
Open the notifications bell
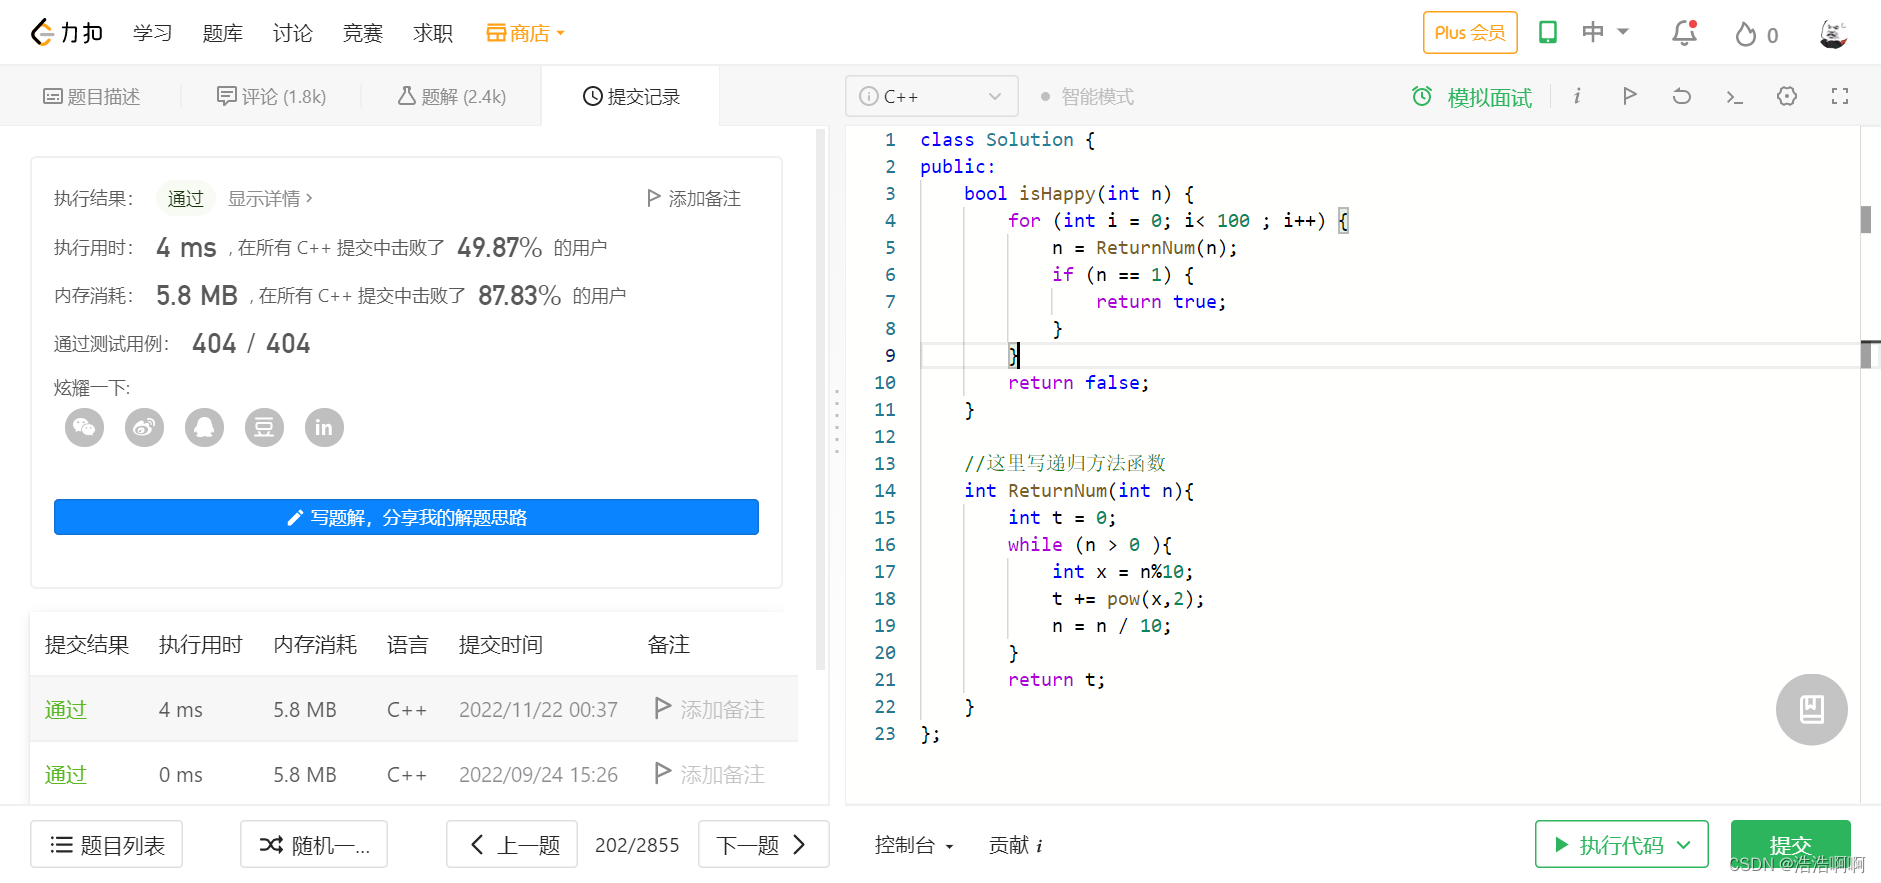pyautogui.click(x=1685, y=33)
